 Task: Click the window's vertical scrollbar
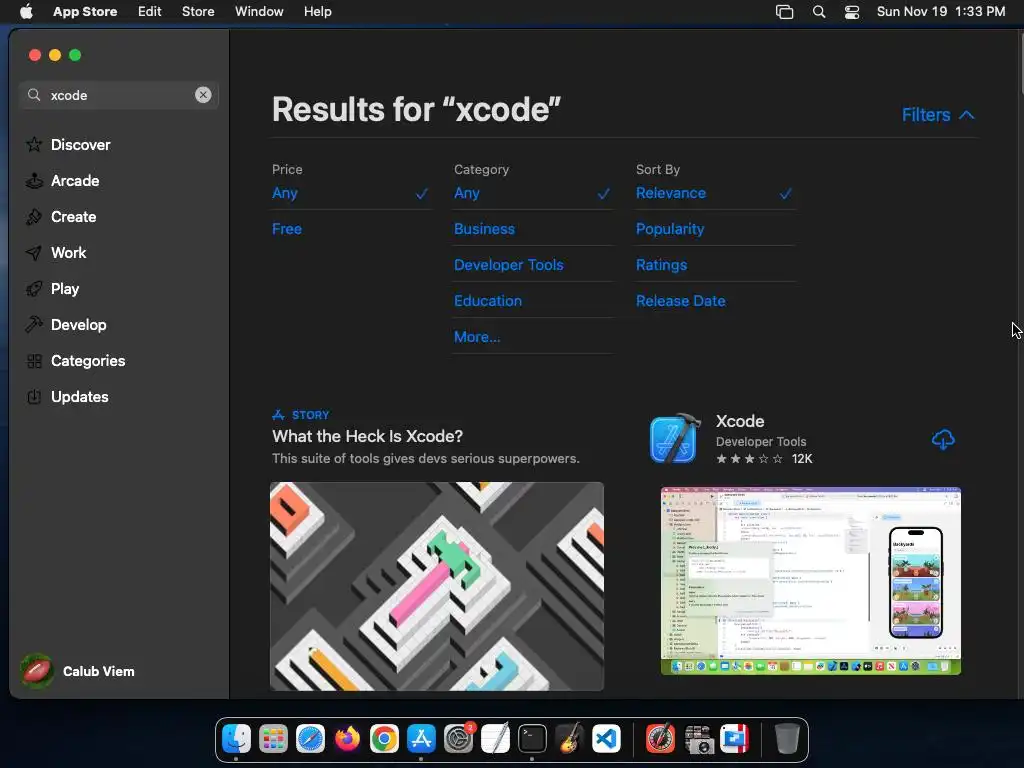tap(1021, 63)
